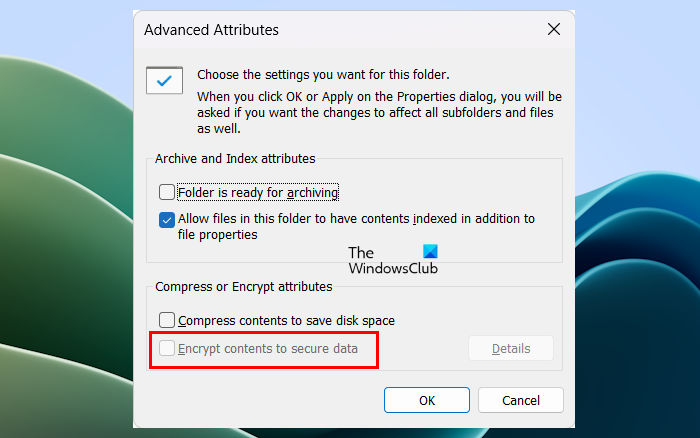Click TheWindowsClub blue square logo
The width and height of the screenshot is (700, 438).
(430, 251)
